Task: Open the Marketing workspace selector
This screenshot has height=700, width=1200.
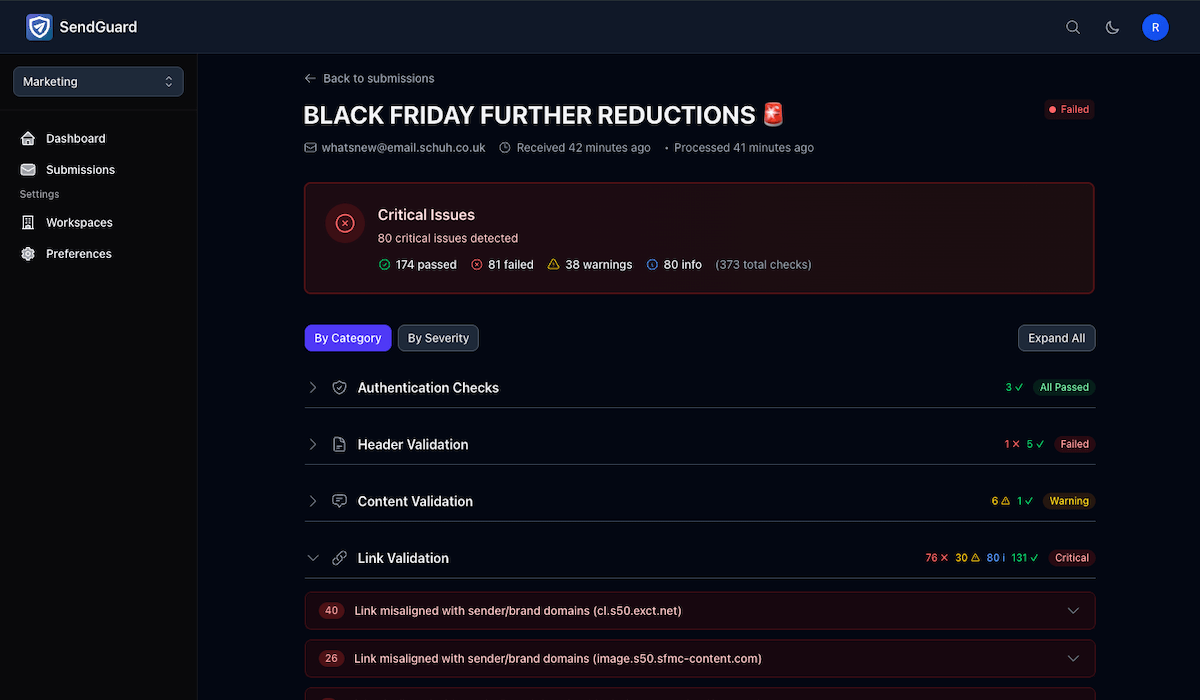Action: [x=97, y=81]
